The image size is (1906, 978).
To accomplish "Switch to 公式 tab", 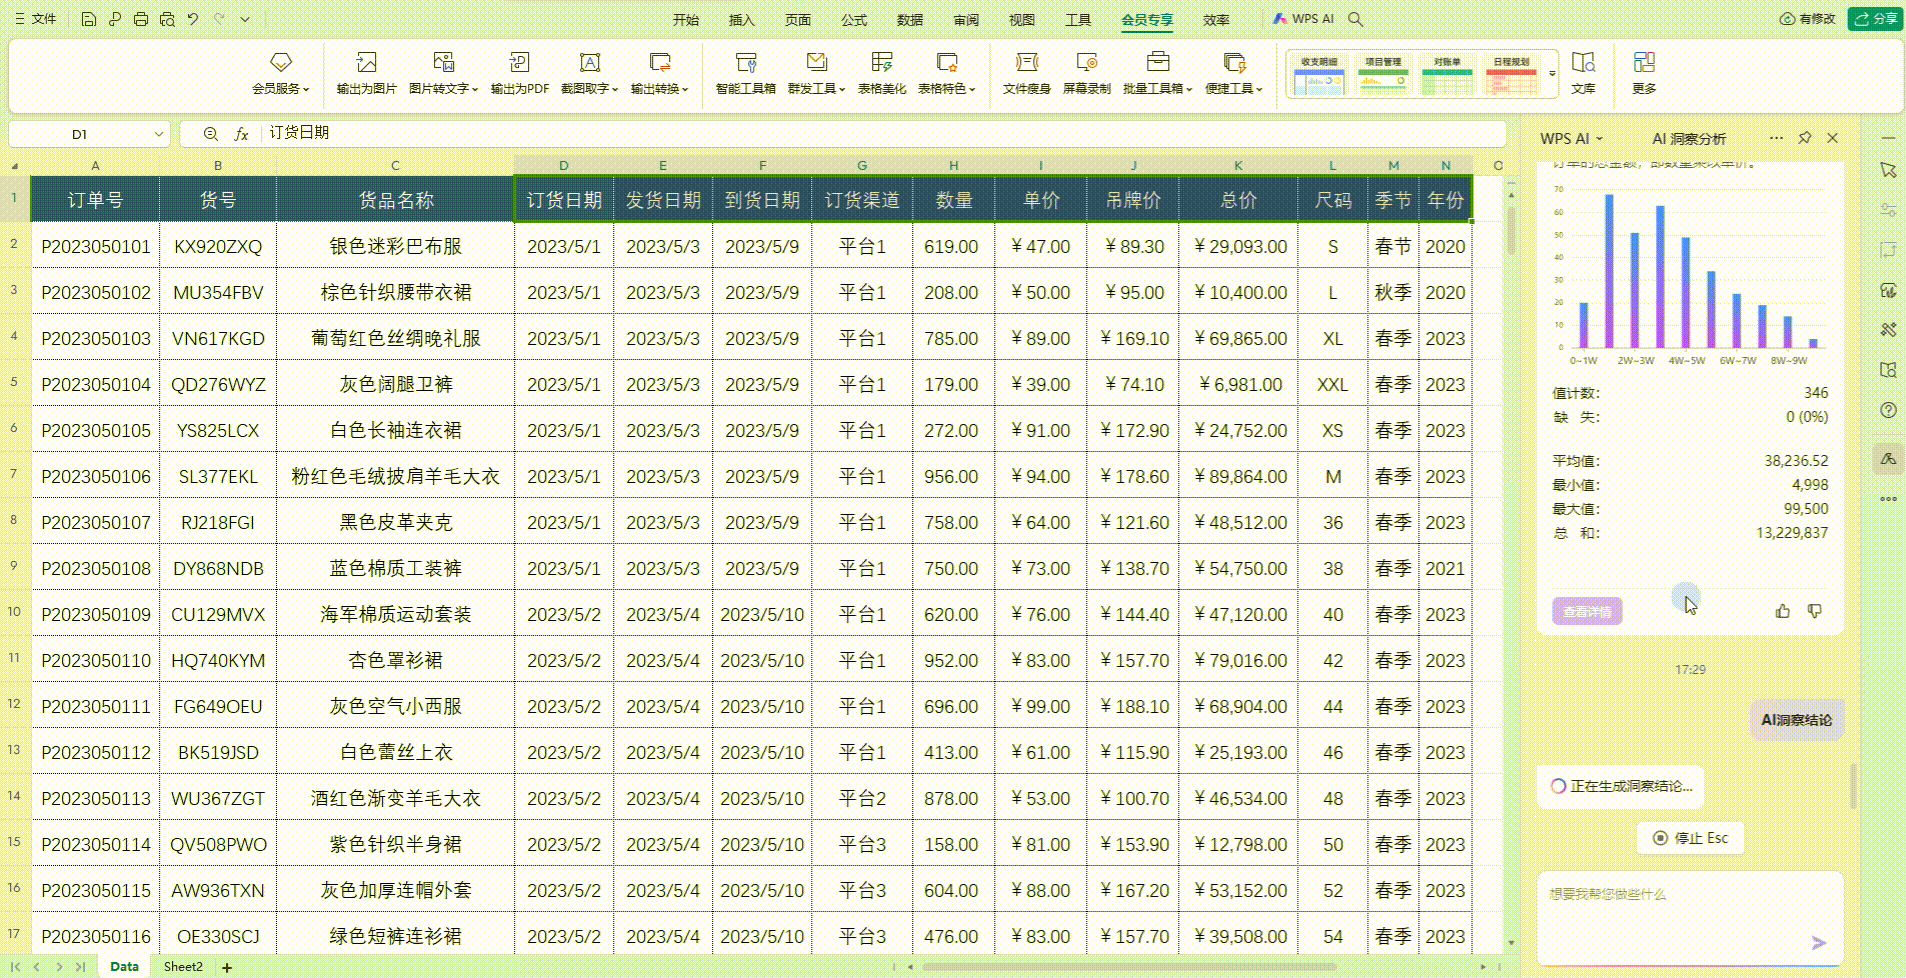I will [854, 20].
